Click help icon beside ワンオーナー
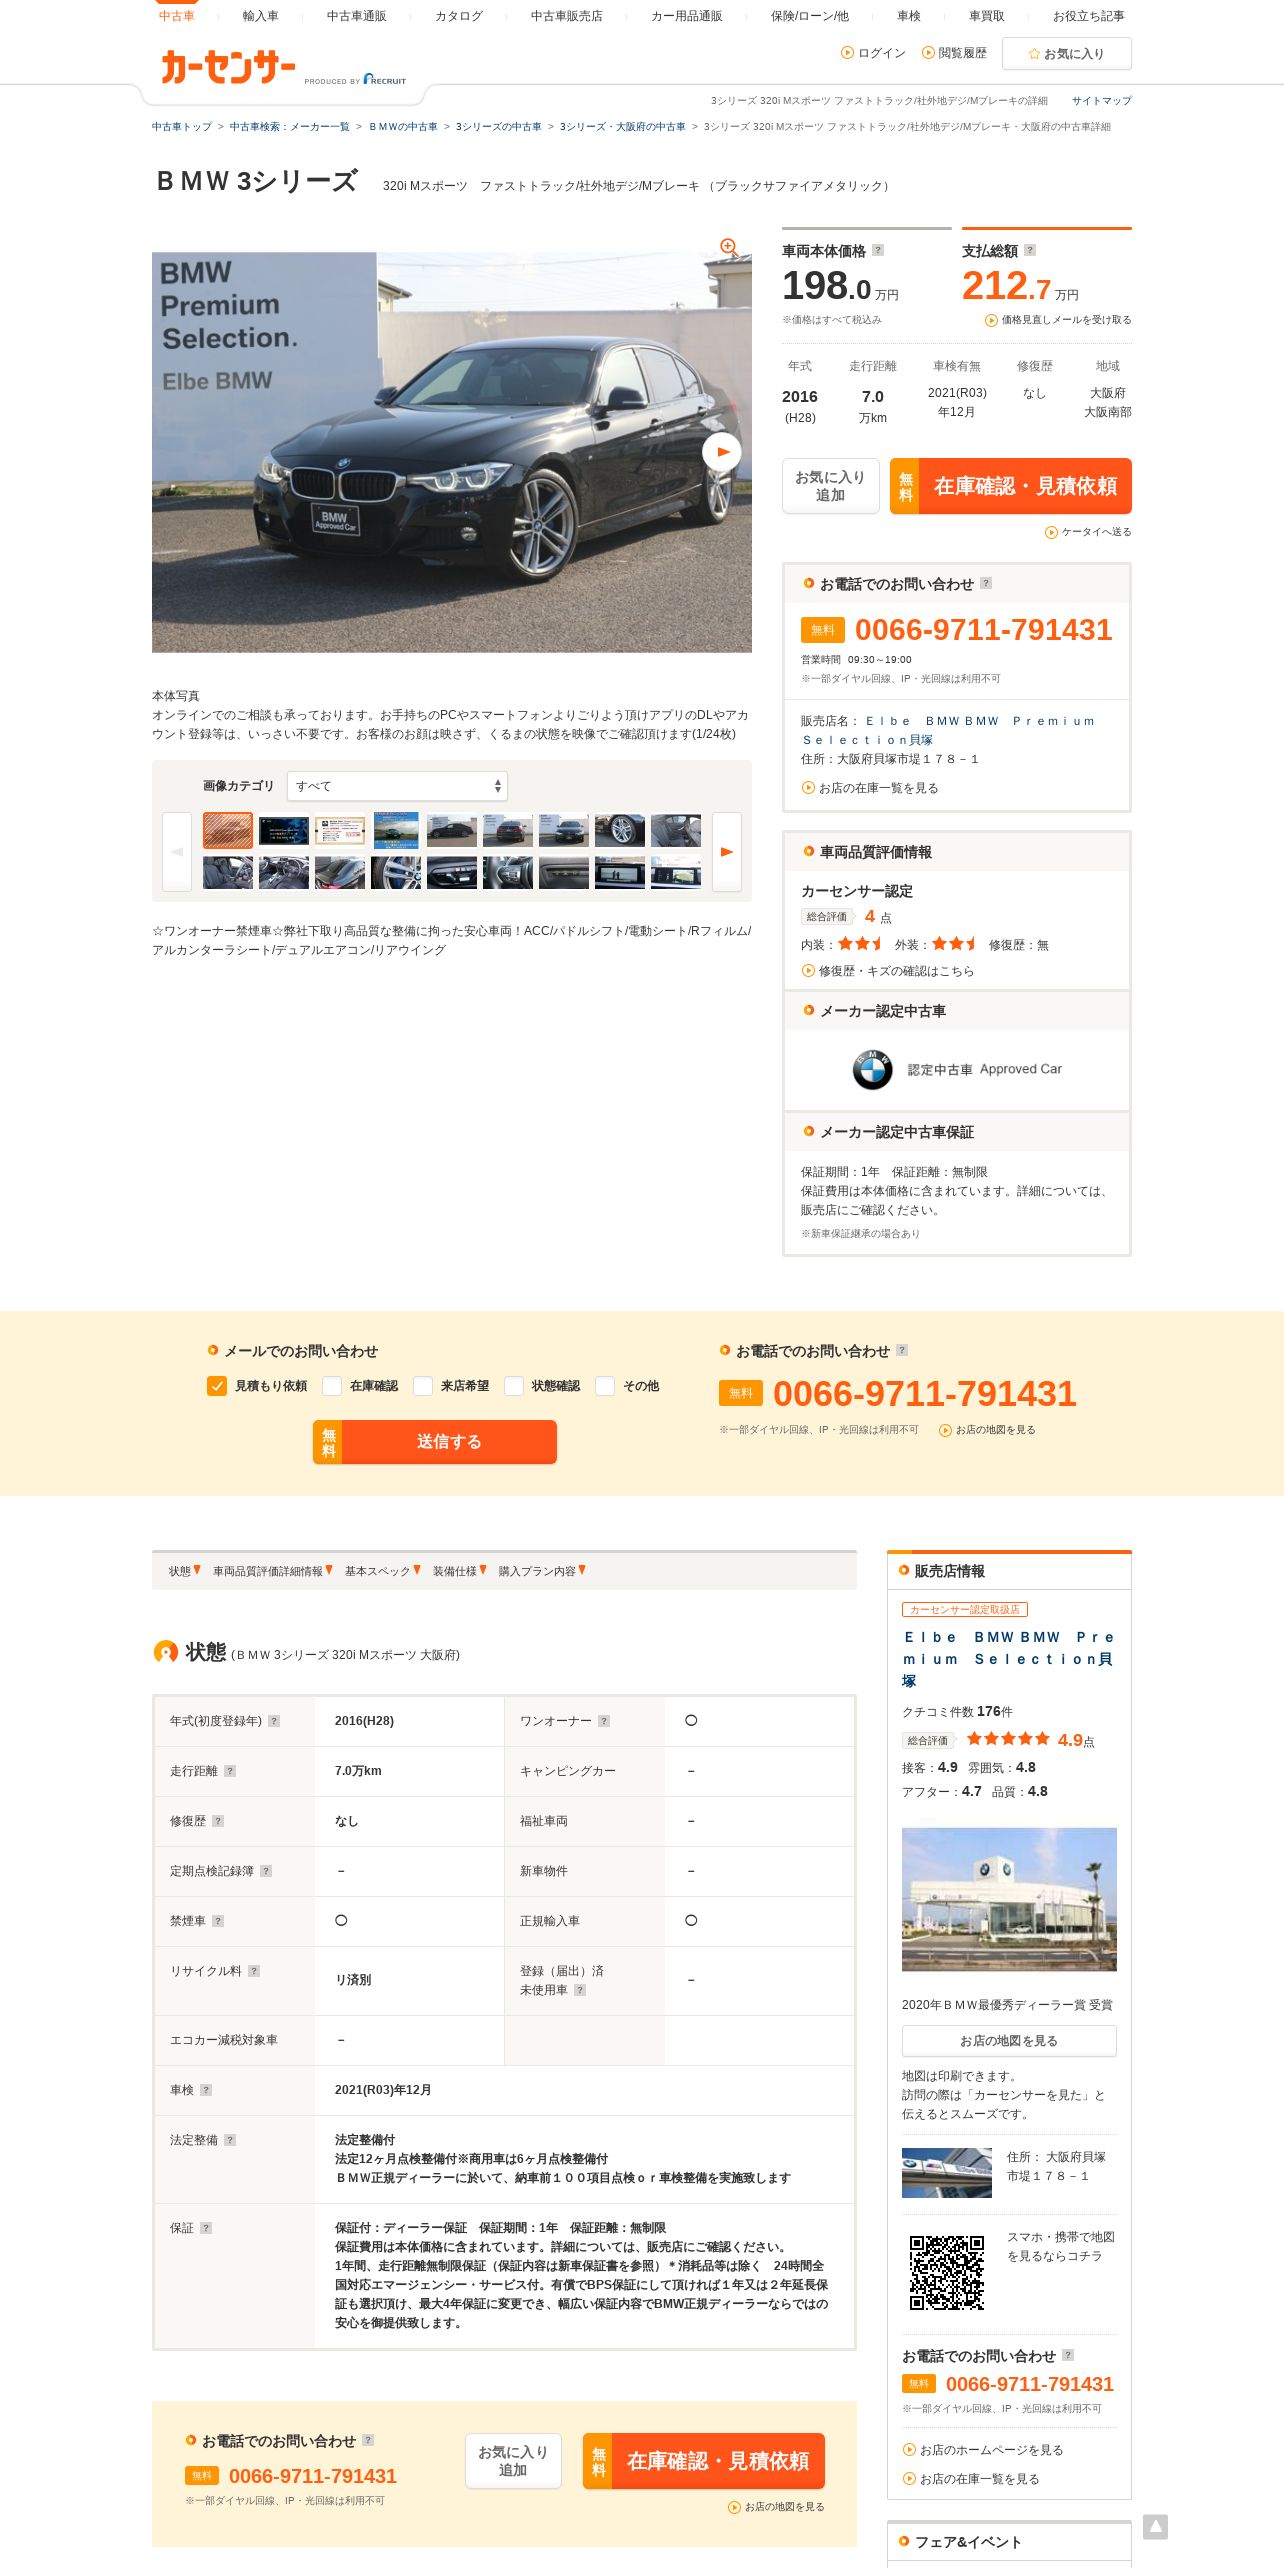Image resolution: width=1284 pixels, height=2568 pixels. point(604,1721)
